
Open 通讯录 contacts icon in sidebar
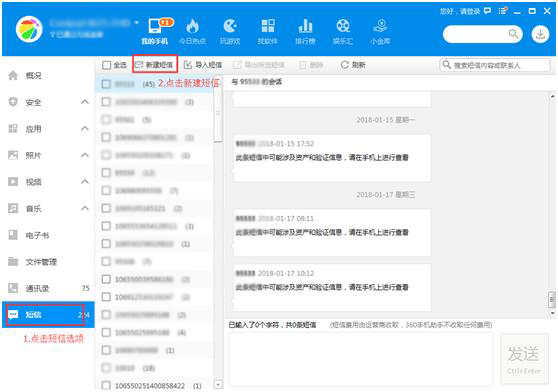[13, 288]
